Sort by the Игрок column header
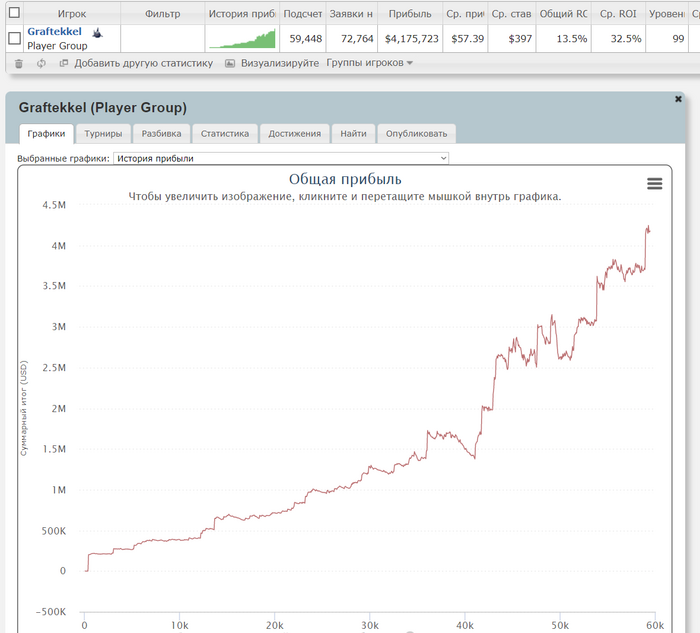The width and height of the screenshot is (700, 633). (x=72, y=14)
